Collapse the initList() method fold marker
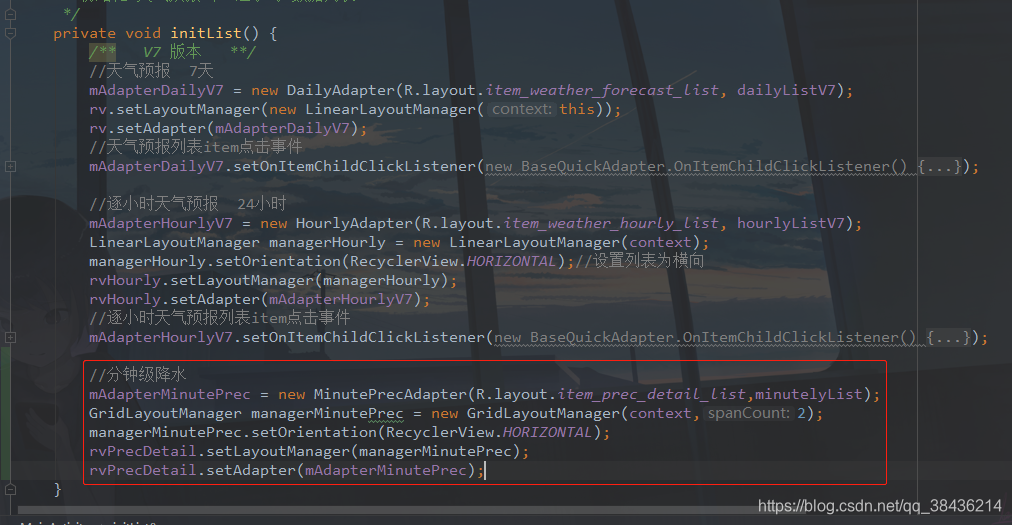 10,32
